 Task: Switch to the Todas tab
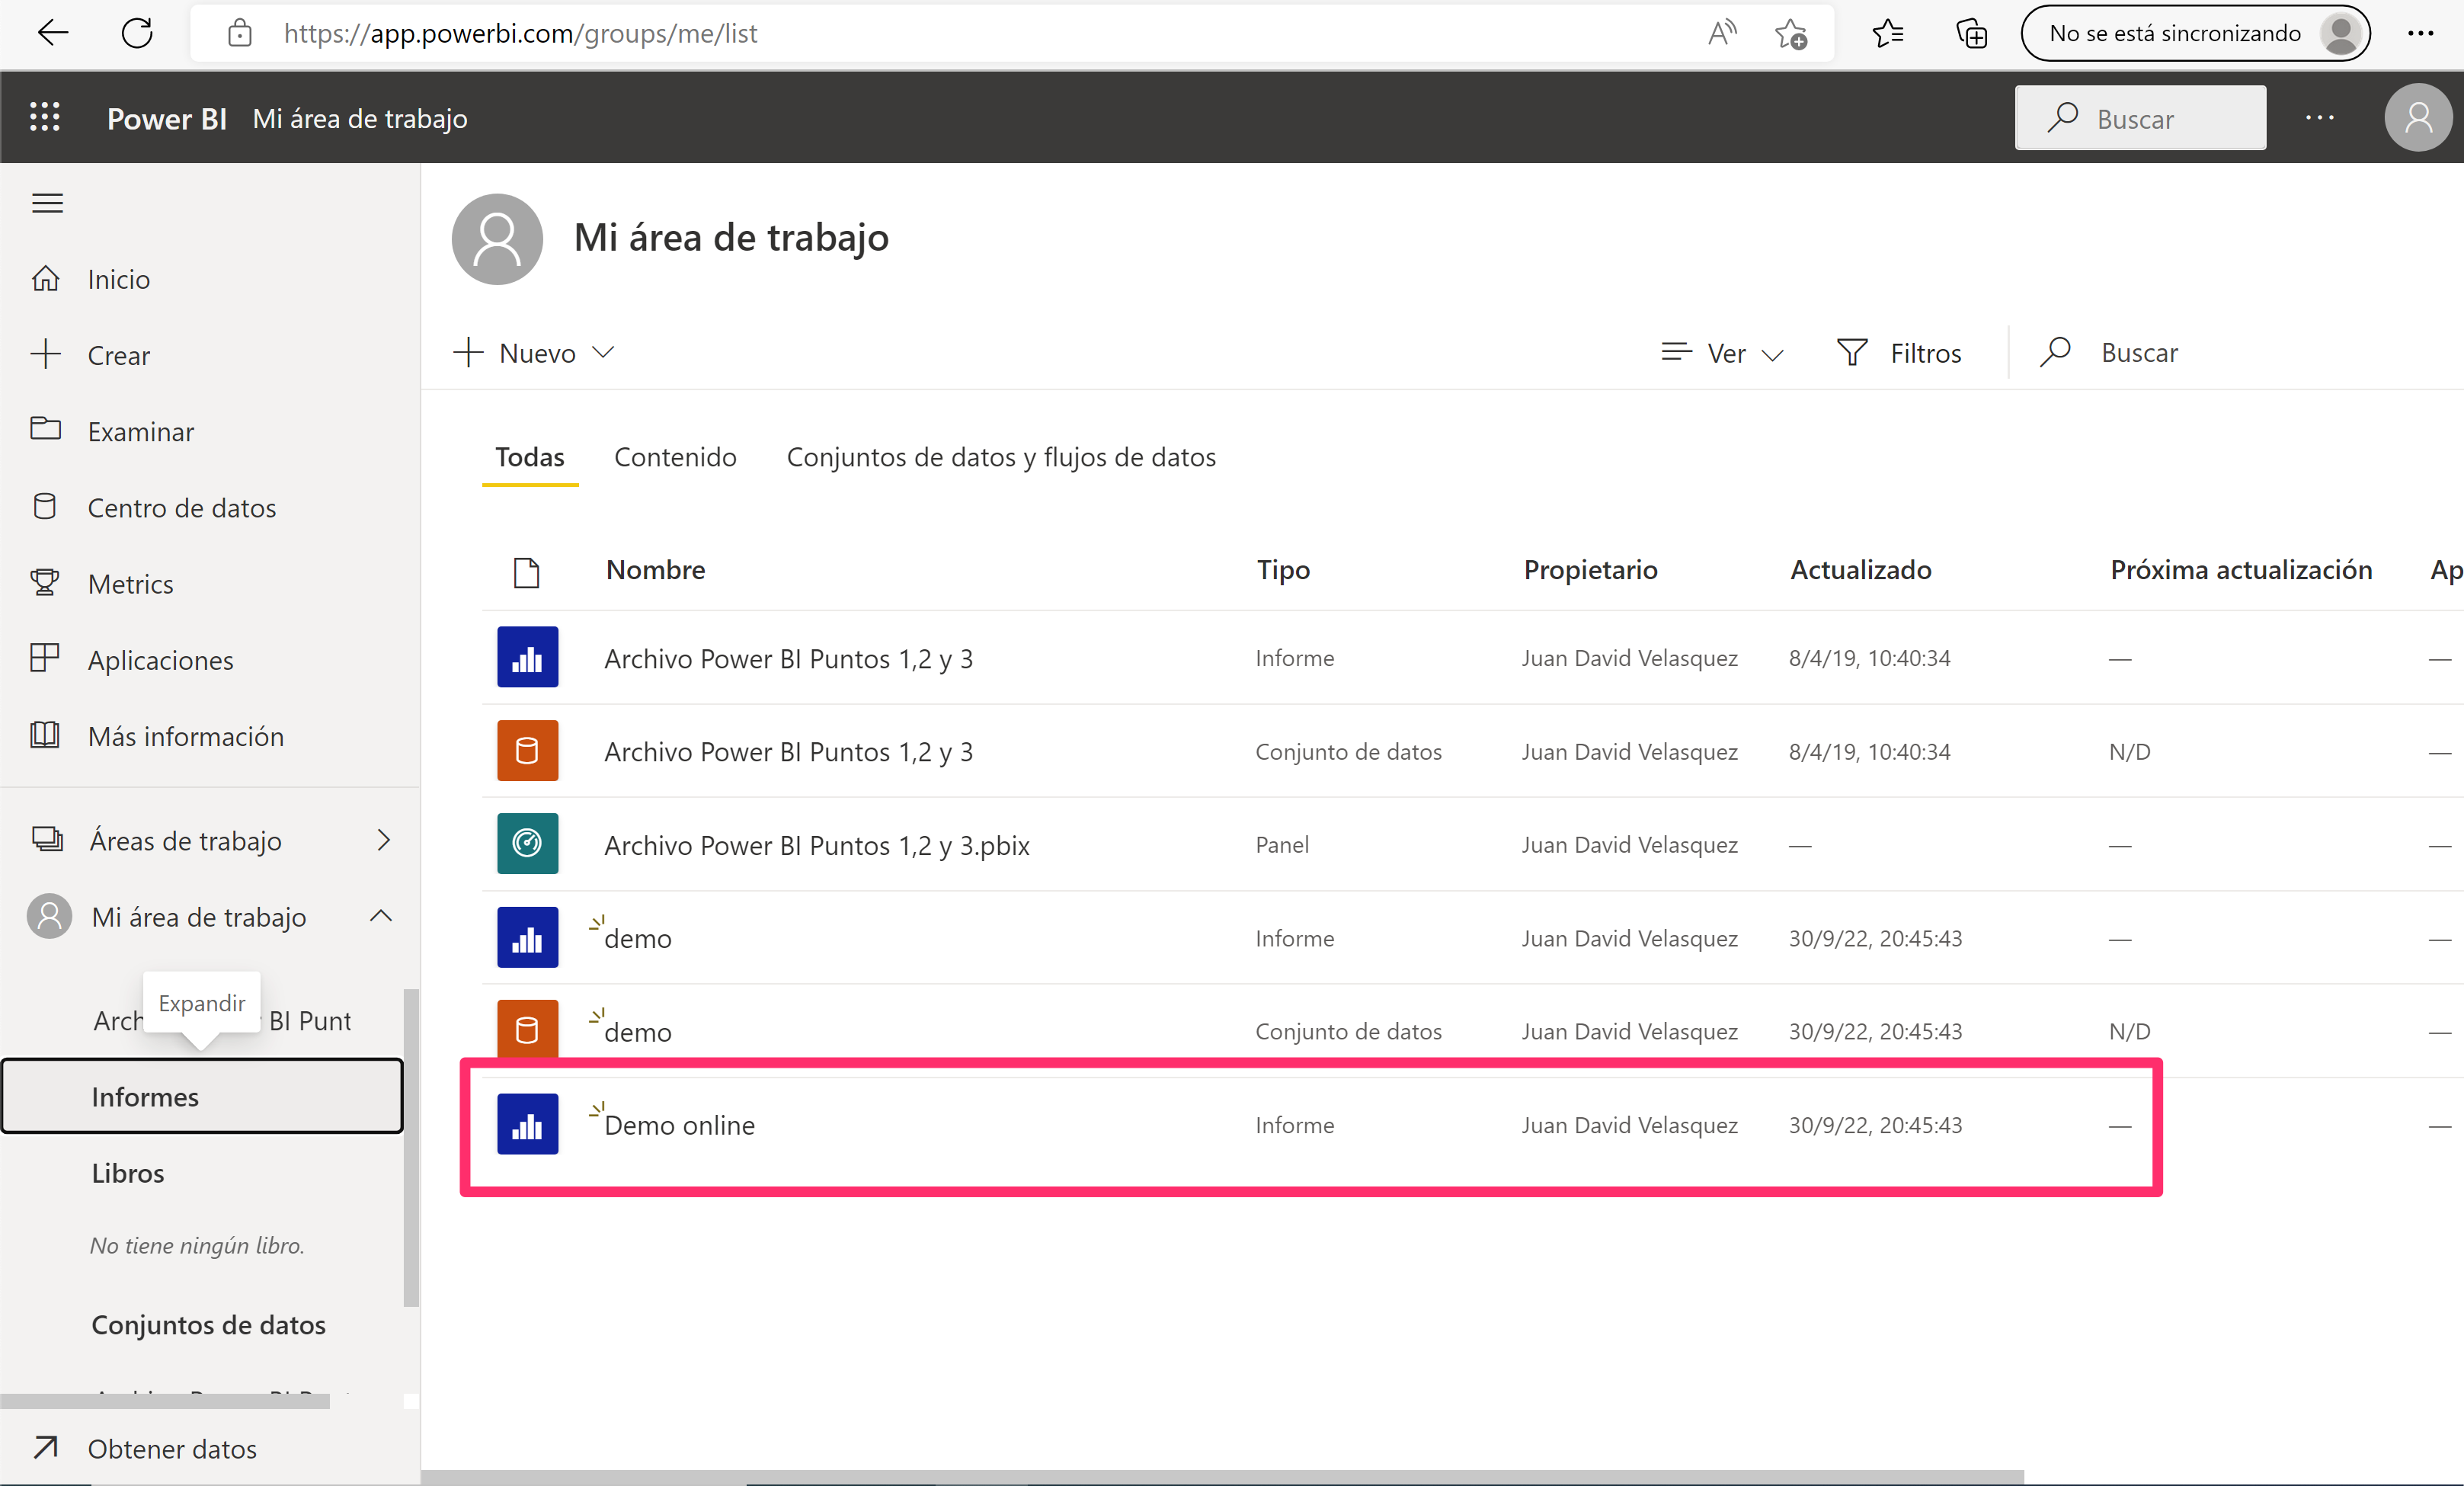point(530,457)
